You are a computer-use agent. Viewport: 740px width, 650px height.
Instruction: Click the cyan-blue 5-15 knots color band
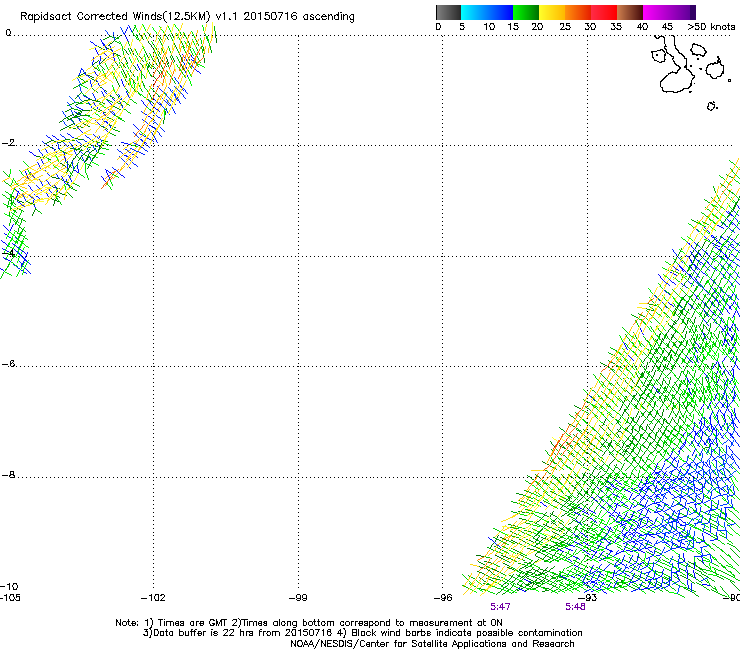coord(487,12)
